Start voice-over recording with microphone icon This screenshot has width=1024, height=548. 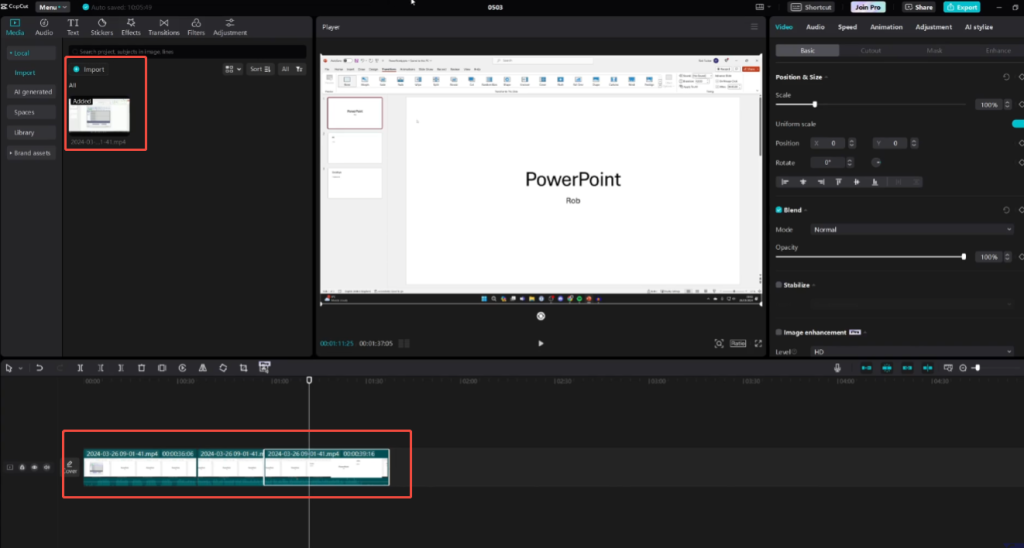tap(837, 368)
